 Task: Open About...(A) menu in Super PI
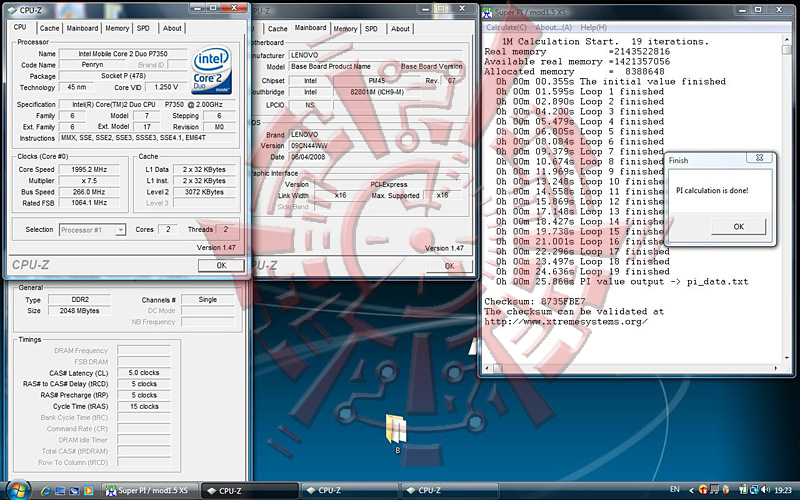553,28
